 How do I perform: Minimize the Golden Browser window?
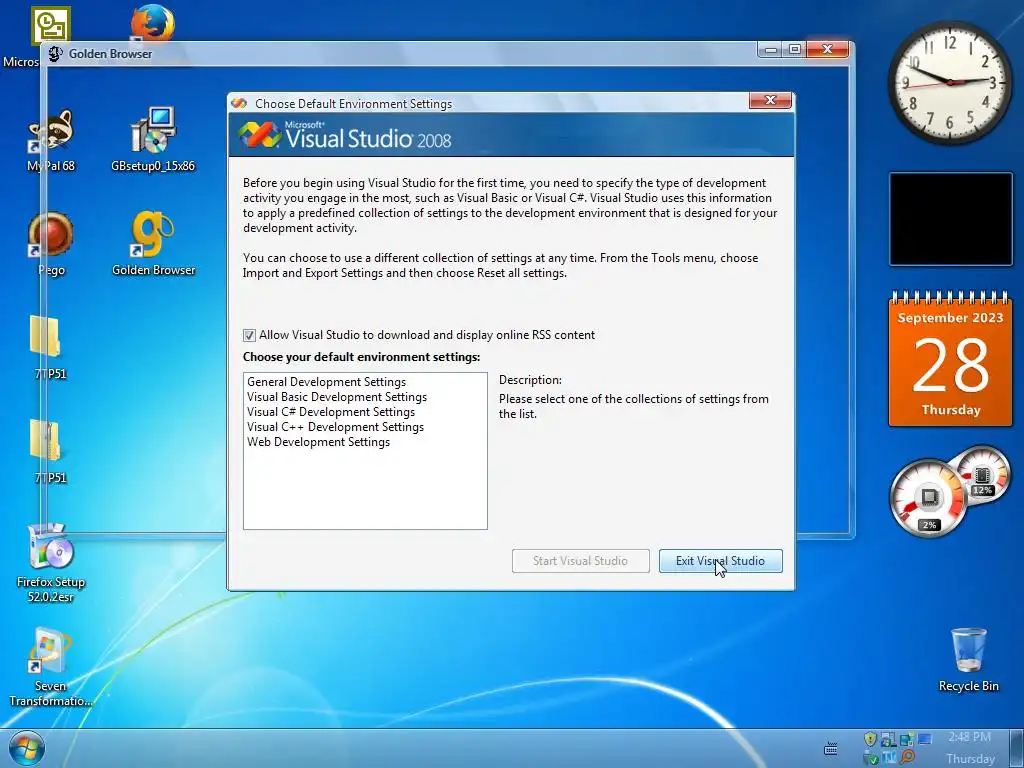pos(771,50)
